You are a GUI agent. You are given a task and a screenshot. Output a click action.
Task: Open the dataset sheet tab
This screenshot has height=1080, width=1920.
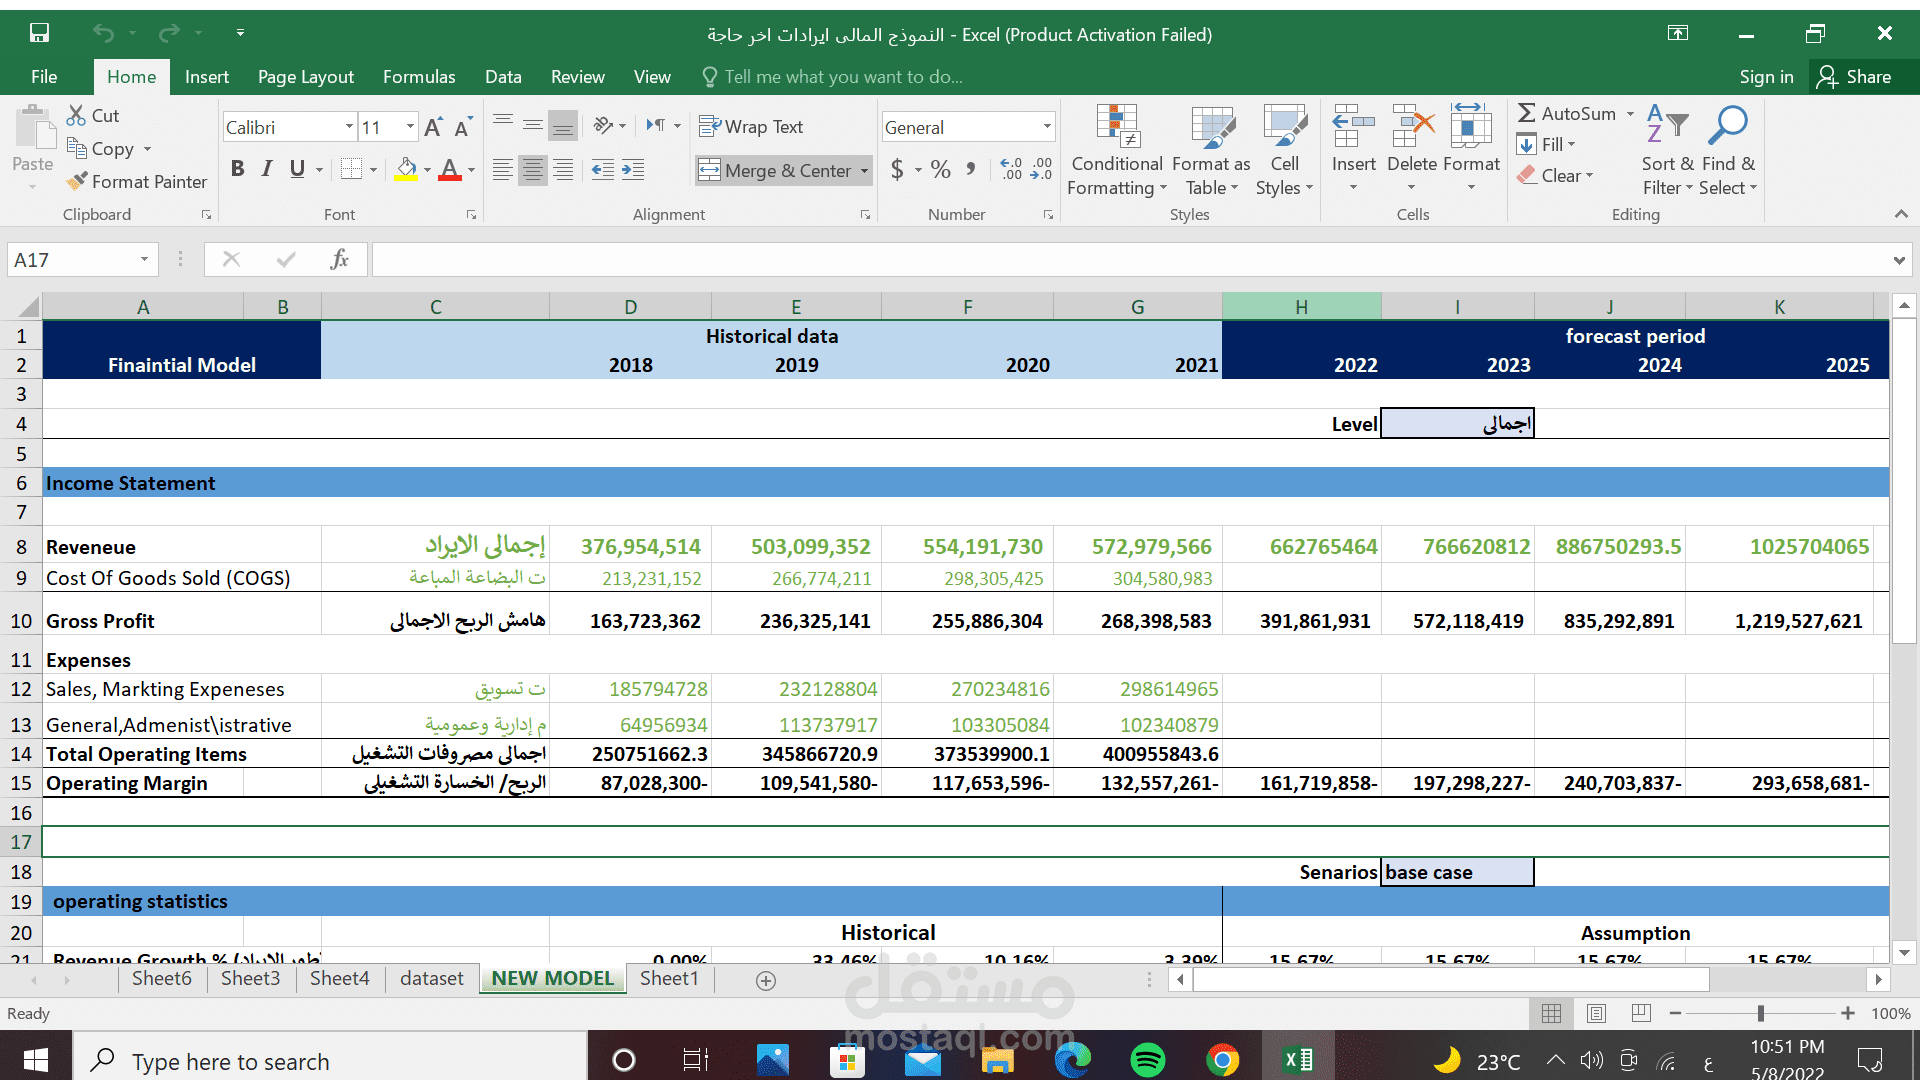click(432, 978)
